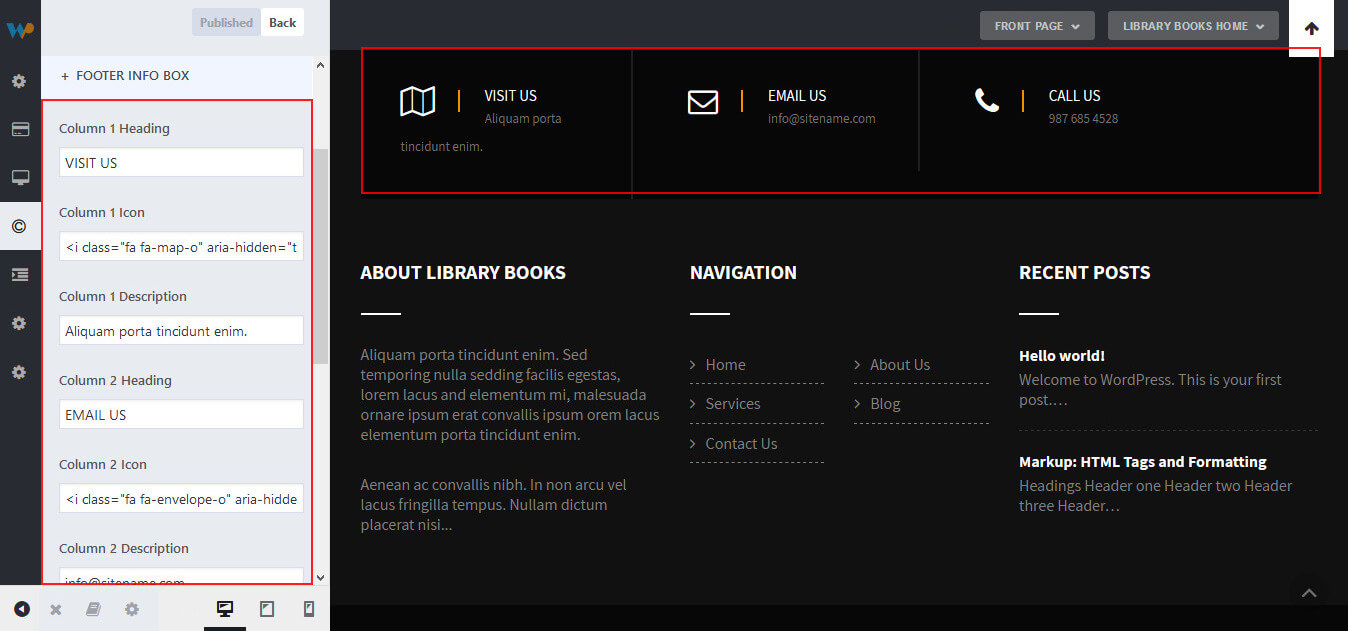Click the envelope icon beside Email Us
This screenshot has width=1348, height=631.
(x=703, y=102)
